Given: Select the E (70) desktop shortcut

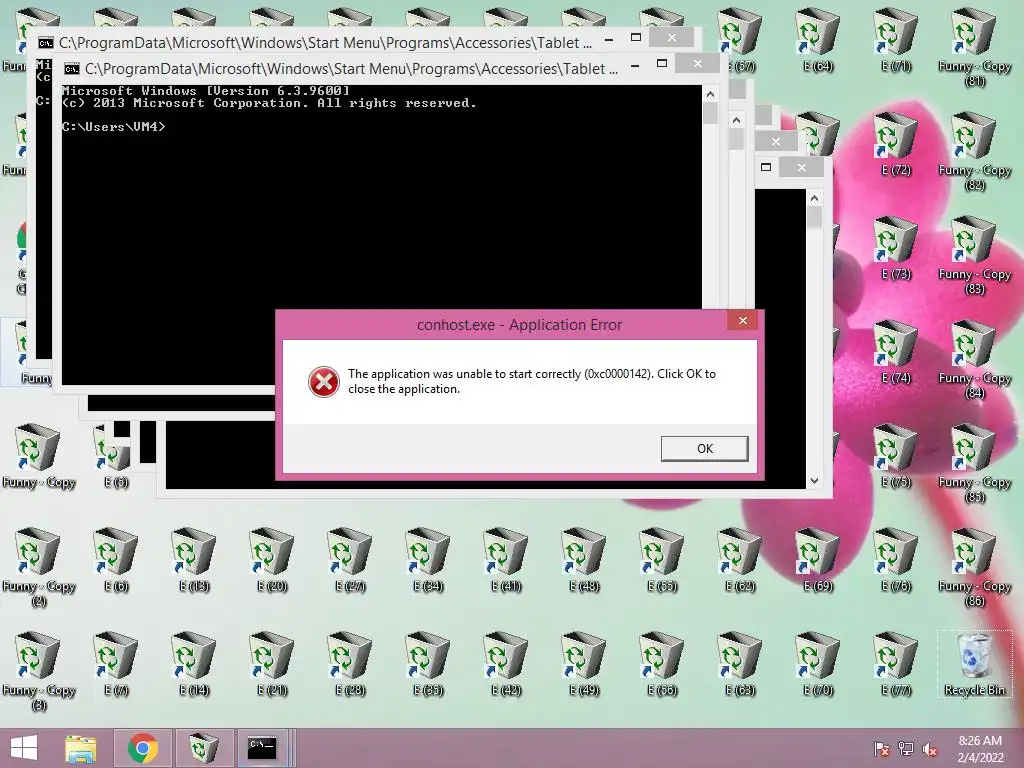Looking at the screenshot, I should [x=818, y=664].
